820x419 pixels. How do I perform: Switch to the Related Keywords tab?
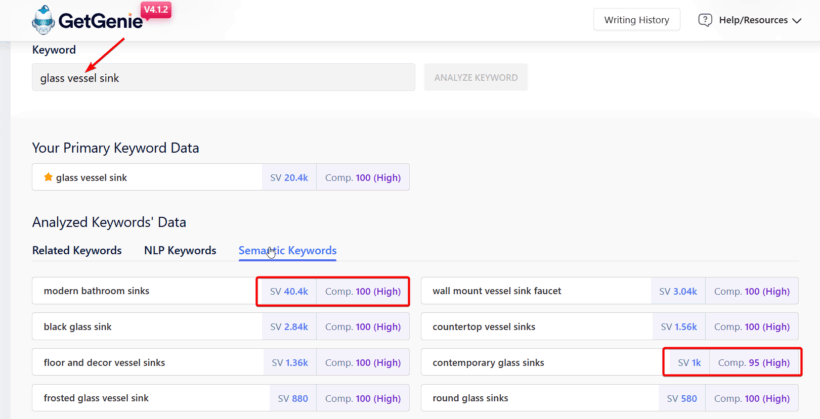click(77, 251)
